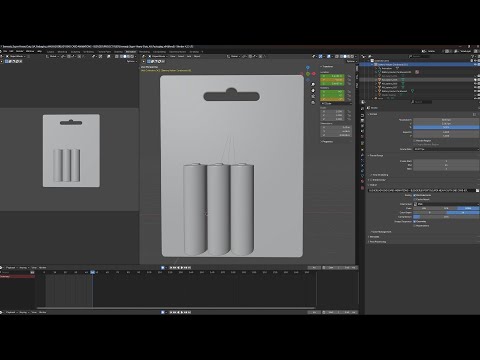This screenshot has width=480, height=360.
Task: Click the Frame Start field
Action: 446,161
